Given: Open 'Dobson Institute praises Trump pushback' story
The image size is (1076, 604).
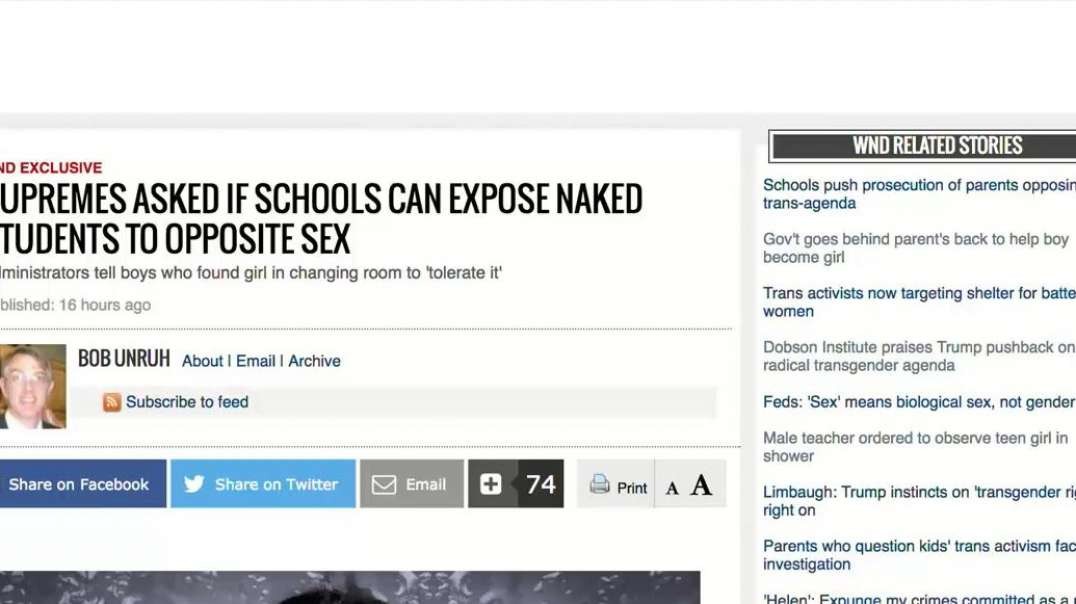Looking at the screenshot, I should 920,356.
